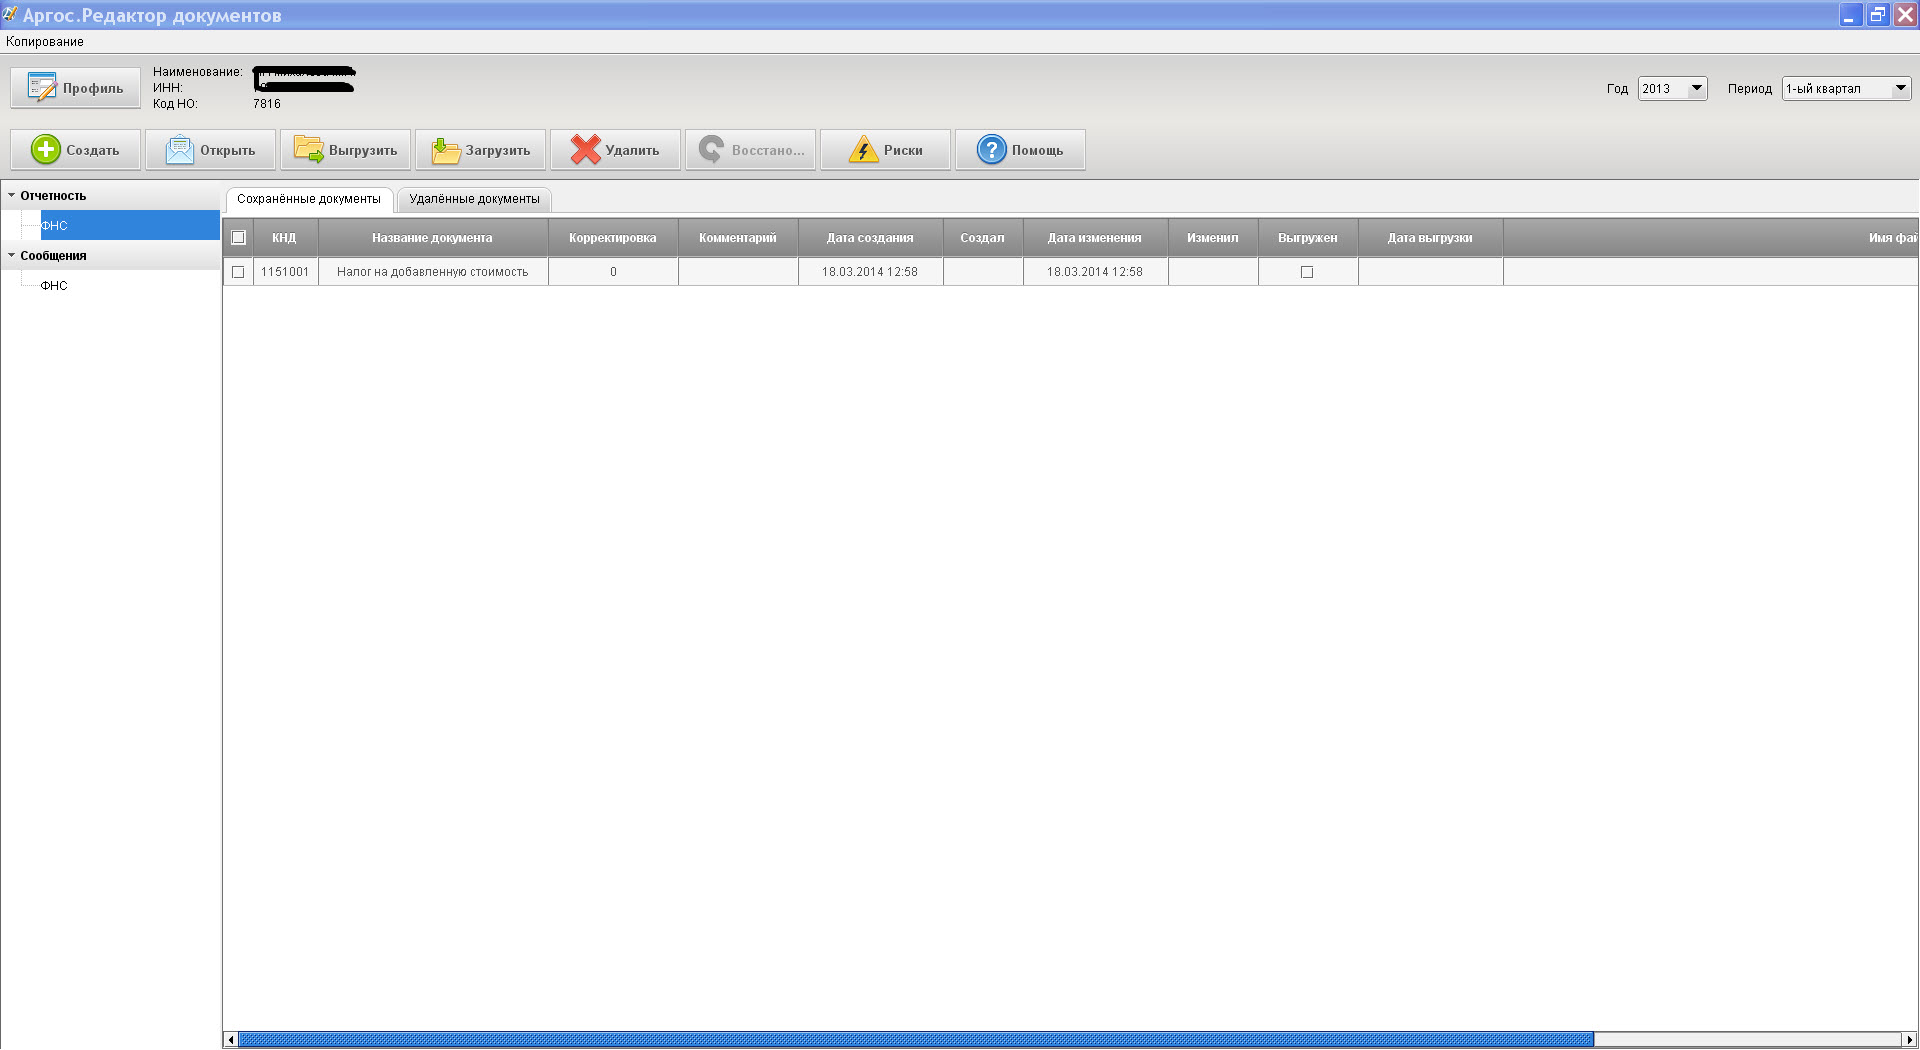Close the Аргос document editor window
This screenshot has height=1050, width=1920.
(1906, 15)
